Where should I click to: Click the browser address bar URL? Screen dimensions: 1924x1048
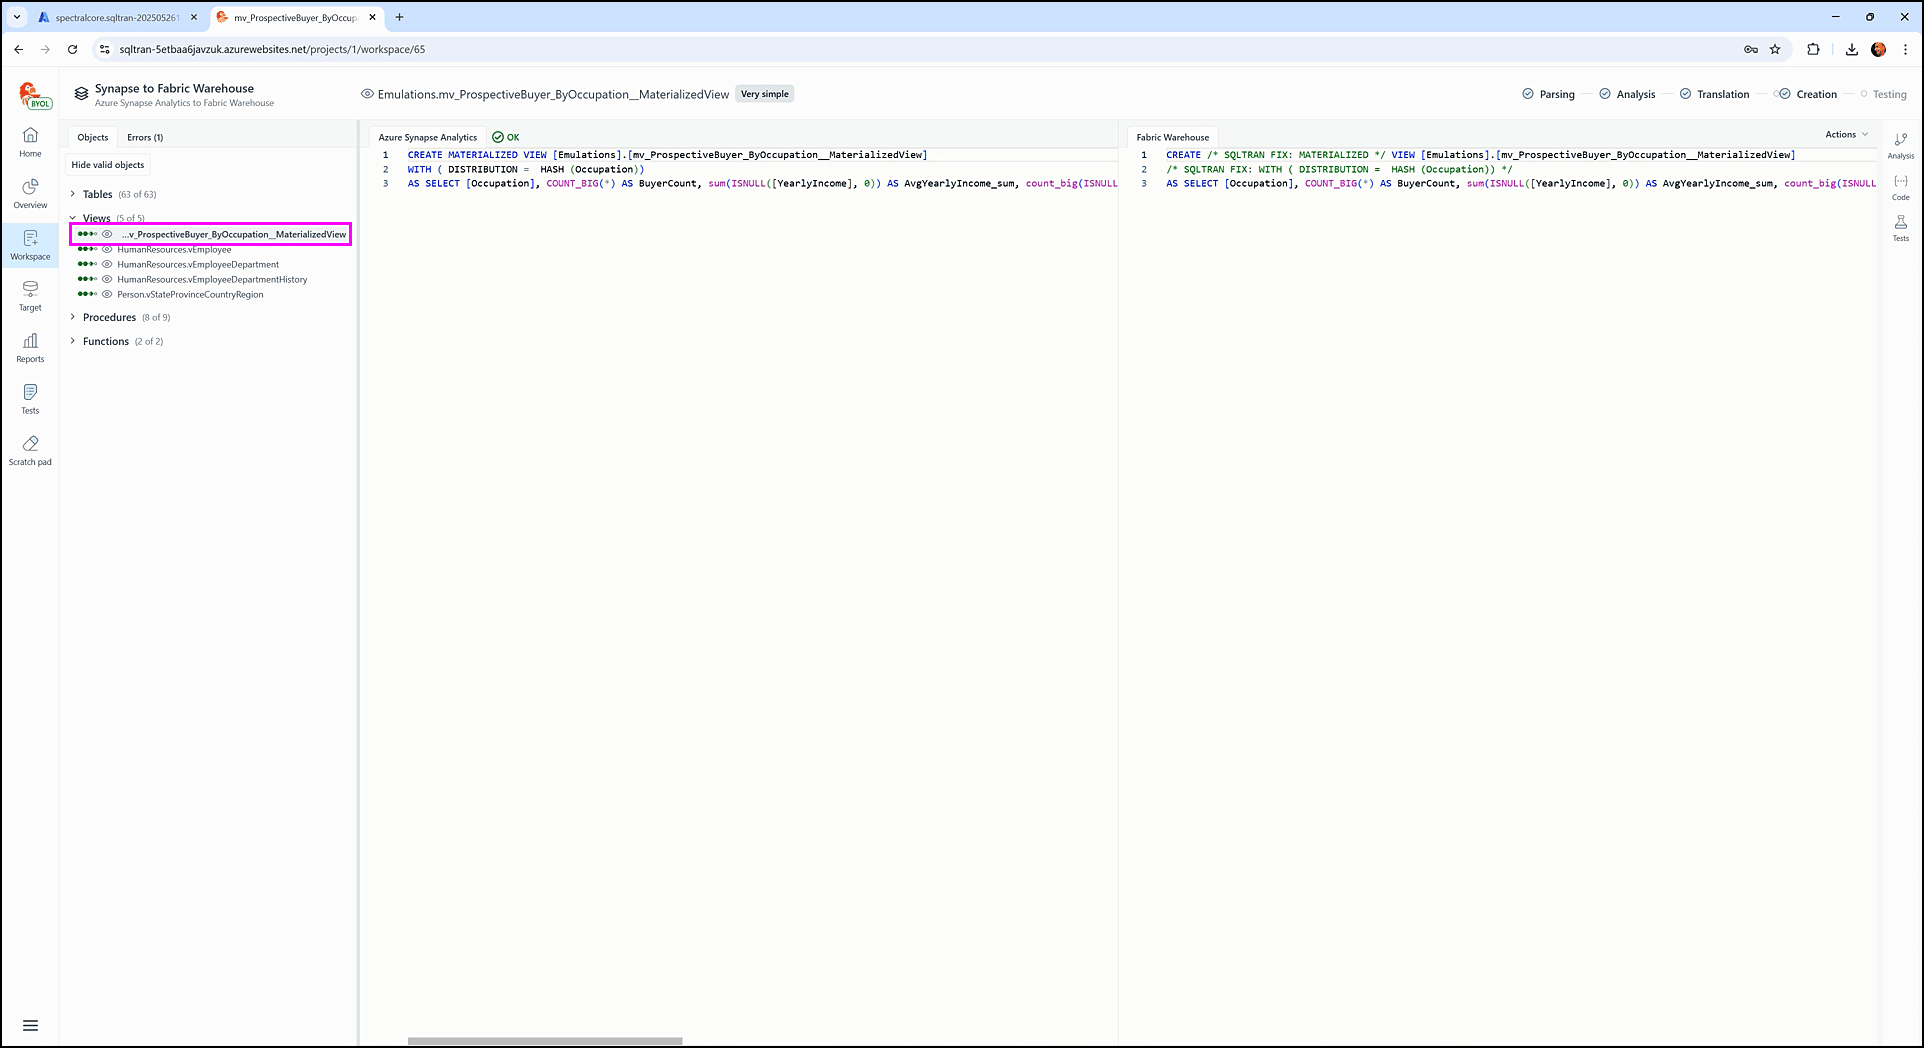[x=272, y=49]
